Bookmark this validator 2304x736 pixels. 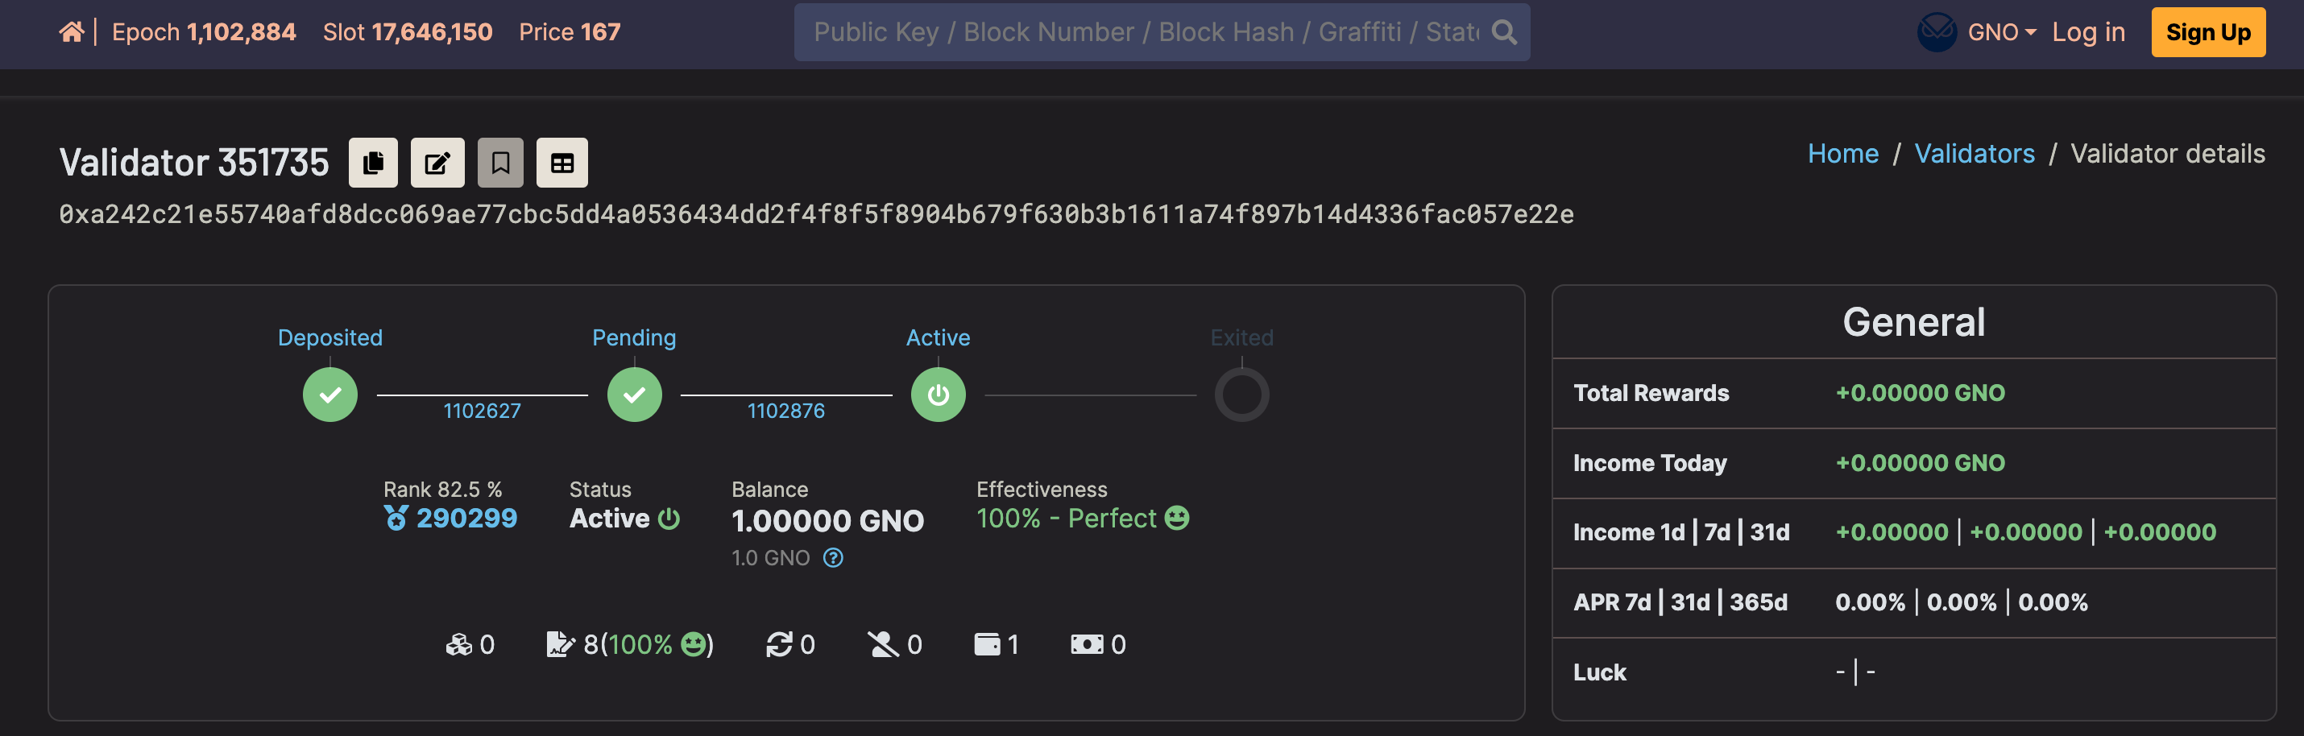[x=500, y=163]
